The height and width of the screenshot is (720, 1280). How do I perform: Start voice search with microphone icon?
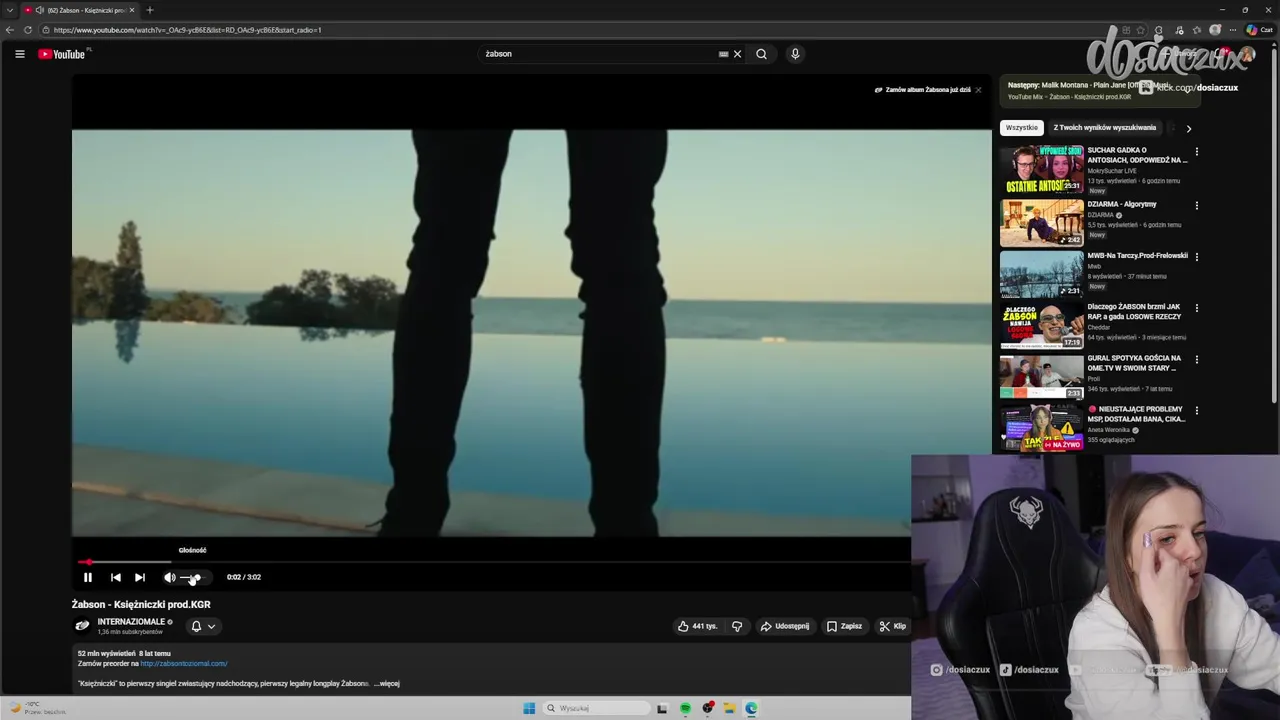(795, 54)
